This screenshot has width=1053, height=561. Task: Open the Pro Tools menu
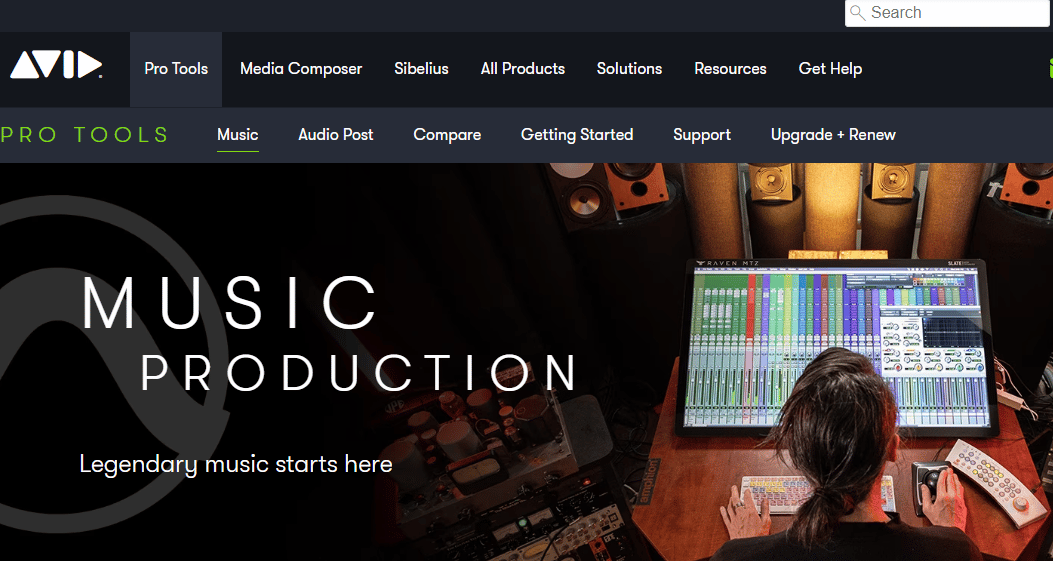pos(176,69)
